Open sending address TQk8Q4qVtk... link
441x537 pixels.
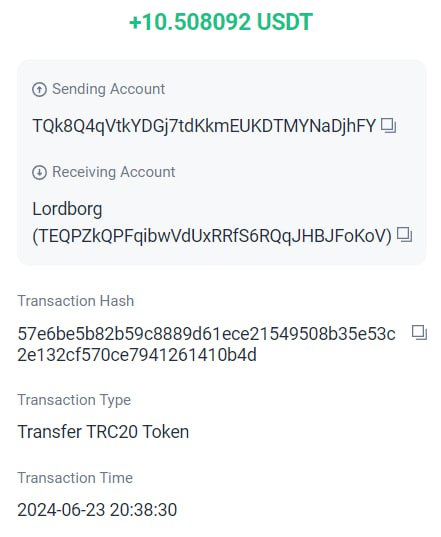pos(204,126)
